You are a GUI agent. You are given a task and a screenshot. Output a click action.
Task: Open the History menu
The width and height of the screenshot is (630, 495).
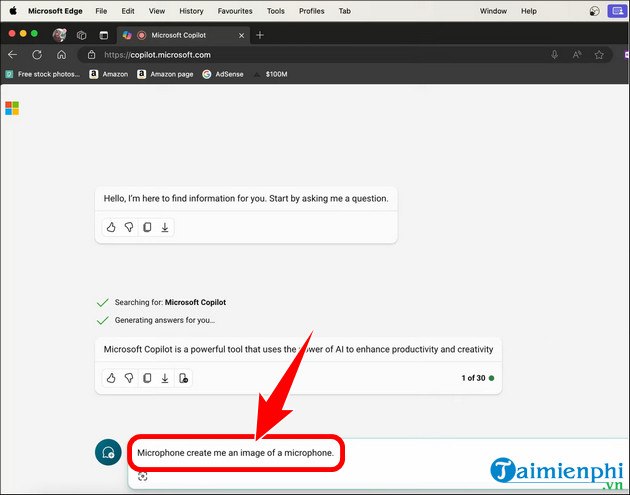[x=191, y=11]
